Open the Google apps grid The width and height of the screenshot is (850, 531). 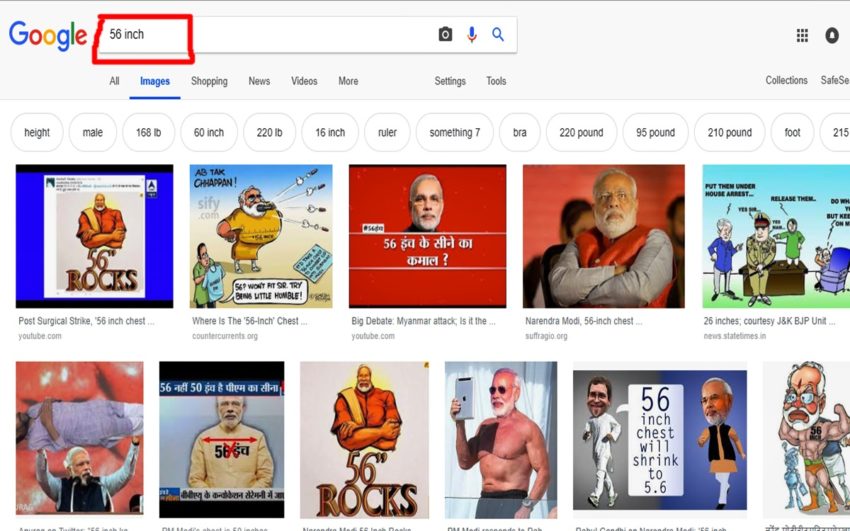click(x=802, y=35)
